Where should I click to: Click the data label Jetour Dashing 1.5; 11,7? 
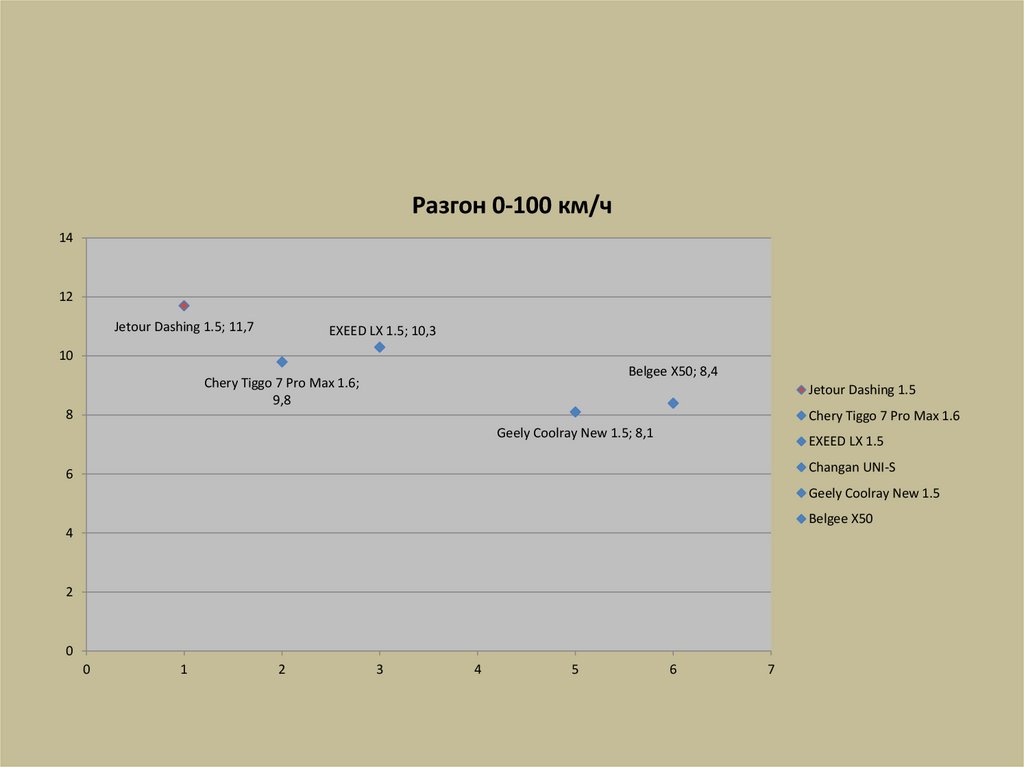pos(184,327)
